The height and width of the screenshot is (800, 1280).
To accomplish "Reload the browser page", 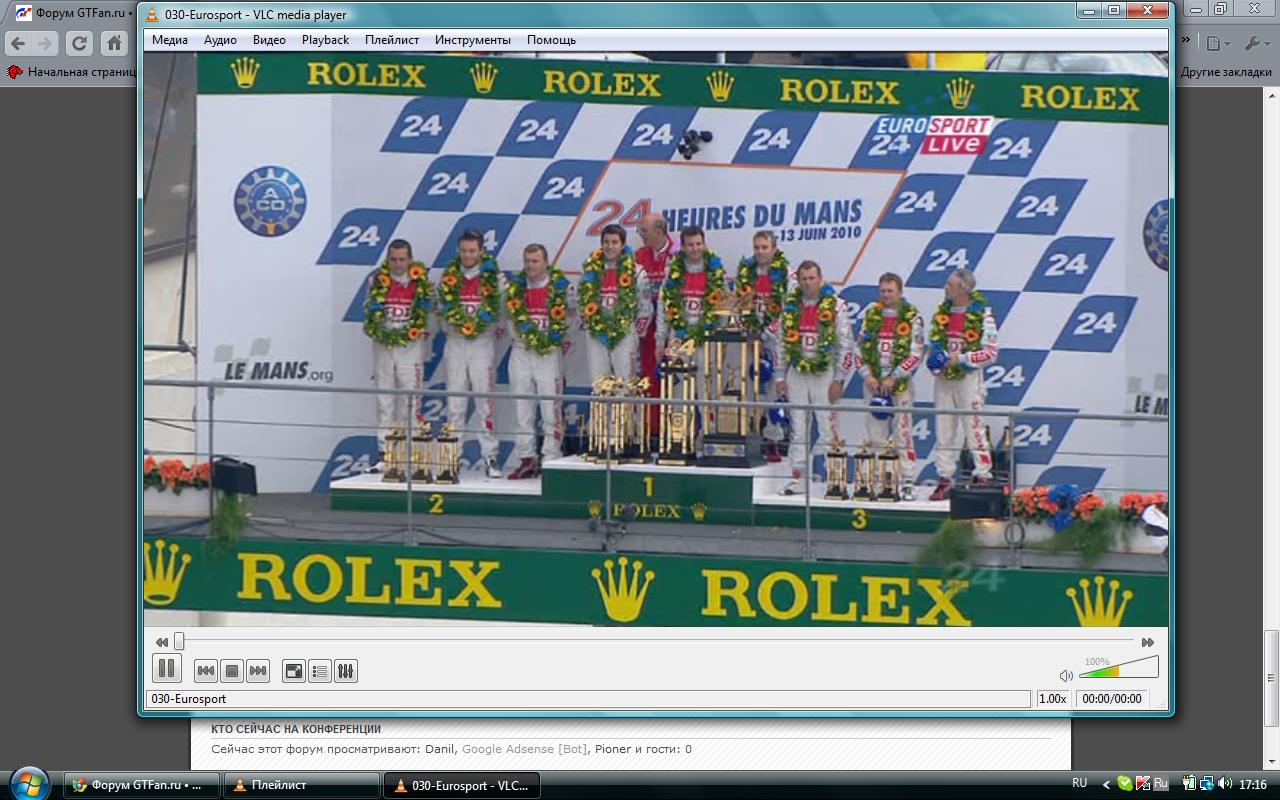I will [x=80, y=43].
